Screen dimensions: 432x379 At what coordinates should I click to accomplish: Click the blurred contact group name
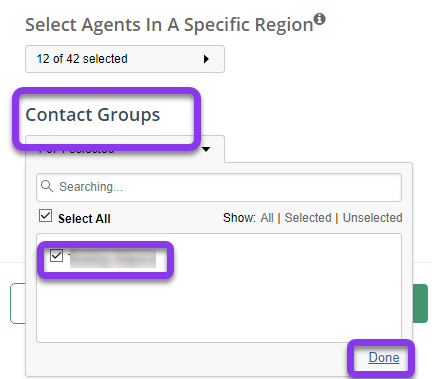click(112, 258)
